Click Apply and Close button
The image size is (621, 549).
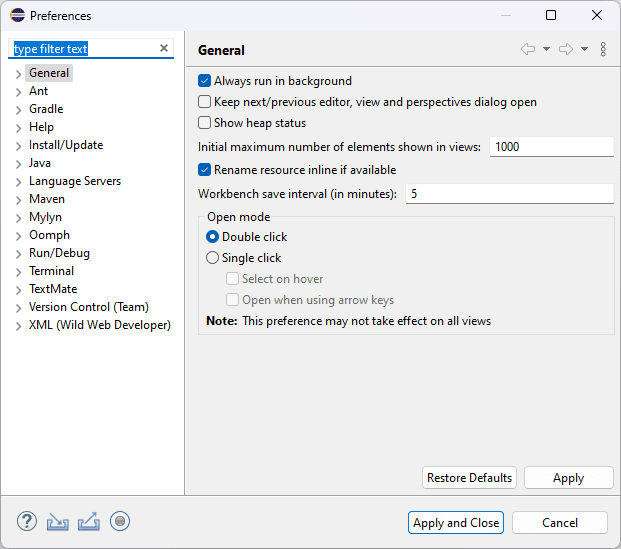point(456,523)
